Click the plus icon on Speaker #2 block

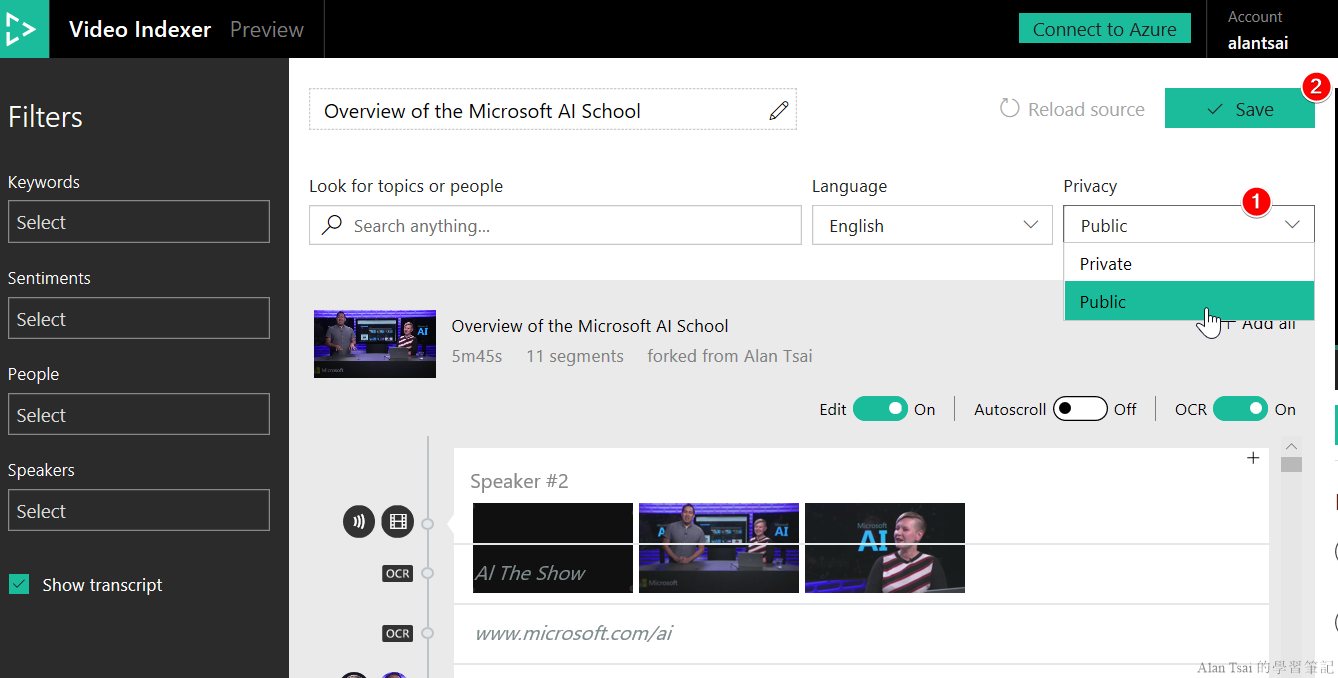pyautogui.click(x=1253, y=458)
